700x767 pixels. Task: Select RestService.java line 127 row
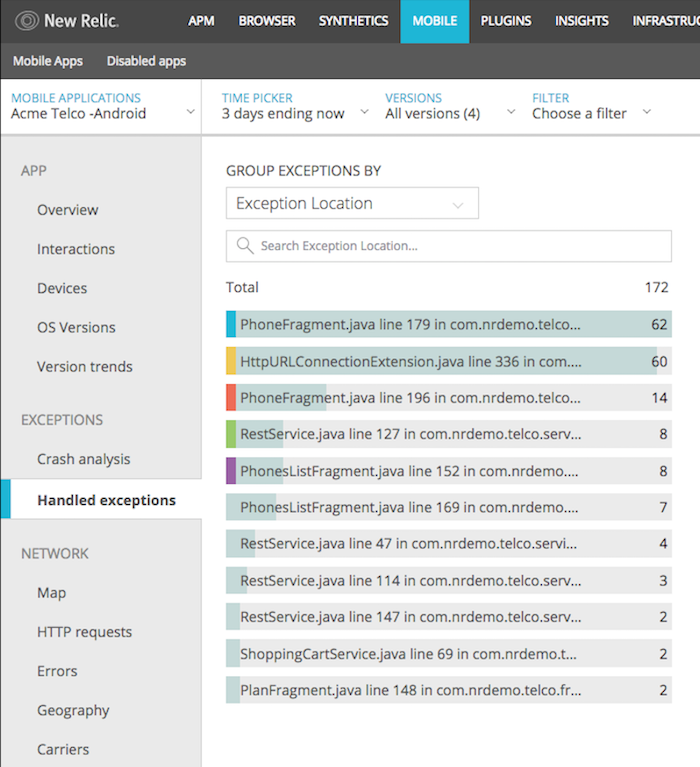[x=449, y=434]
